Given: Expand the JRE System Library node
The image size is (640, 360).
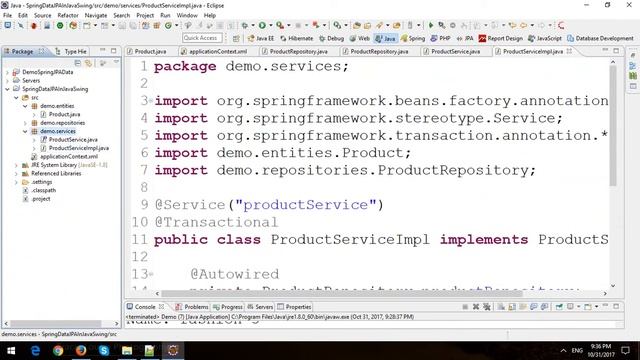Looking at the screenshot, I should pyautogui.click(x=16, y=165).
